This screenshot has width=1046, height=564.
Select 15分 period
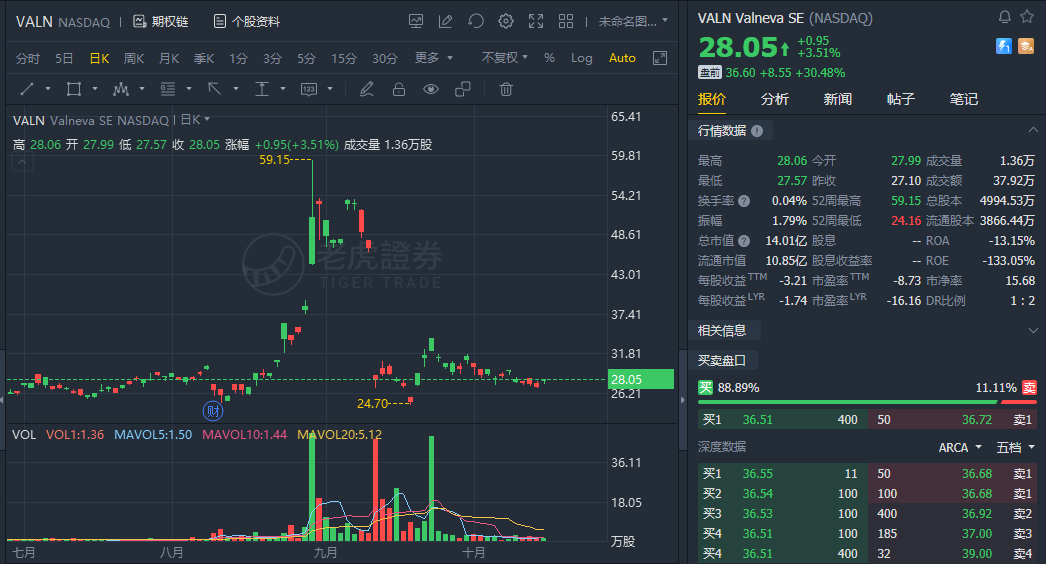coord(344,59)
